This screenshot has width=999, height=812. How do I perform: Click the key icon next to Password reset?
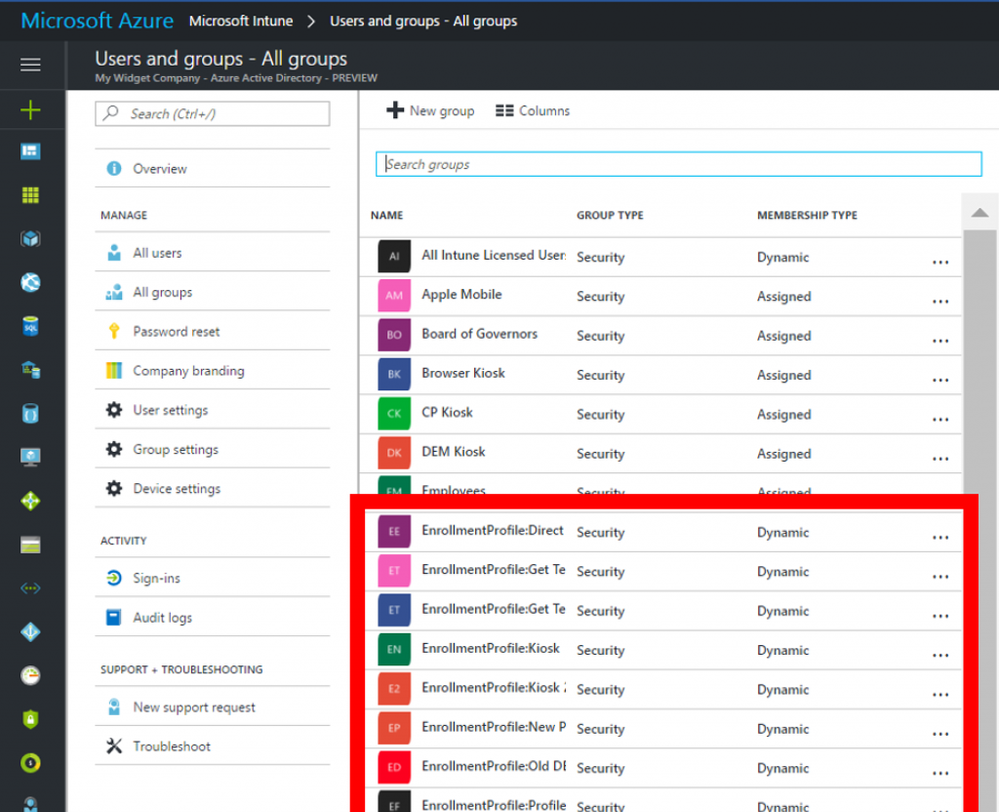[x=114, y=331]
